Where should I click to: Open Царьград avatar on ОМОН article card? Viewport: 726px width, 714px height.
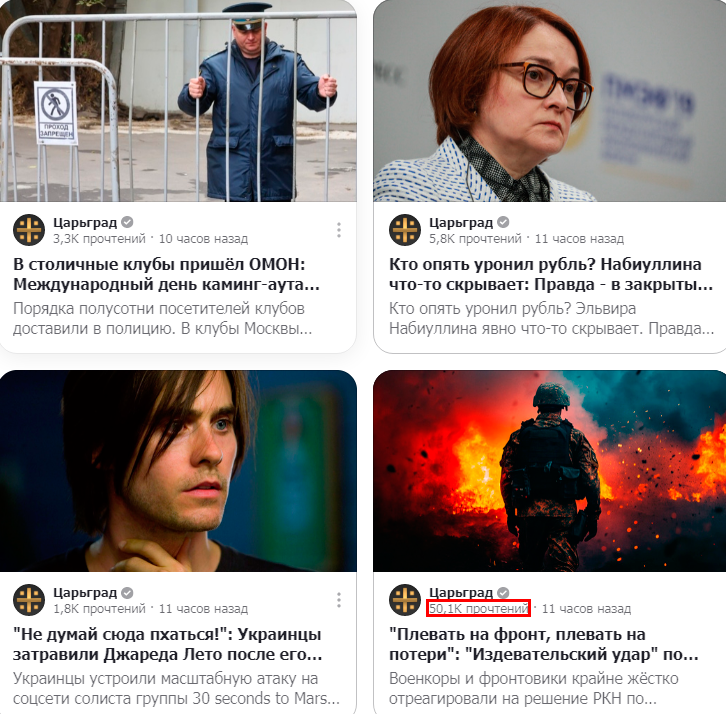pyautogui.click(x=29, y=230)
